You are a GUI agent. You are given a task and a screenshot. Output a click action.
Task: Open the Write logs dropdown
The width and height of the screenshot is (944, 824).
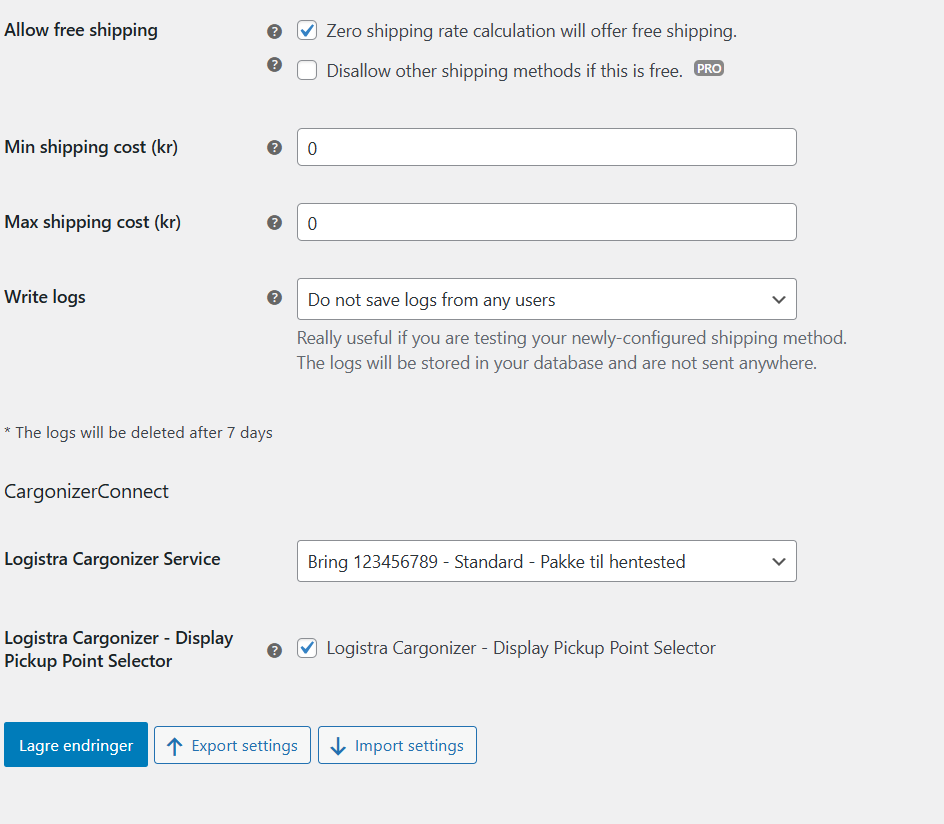[546, 299]
